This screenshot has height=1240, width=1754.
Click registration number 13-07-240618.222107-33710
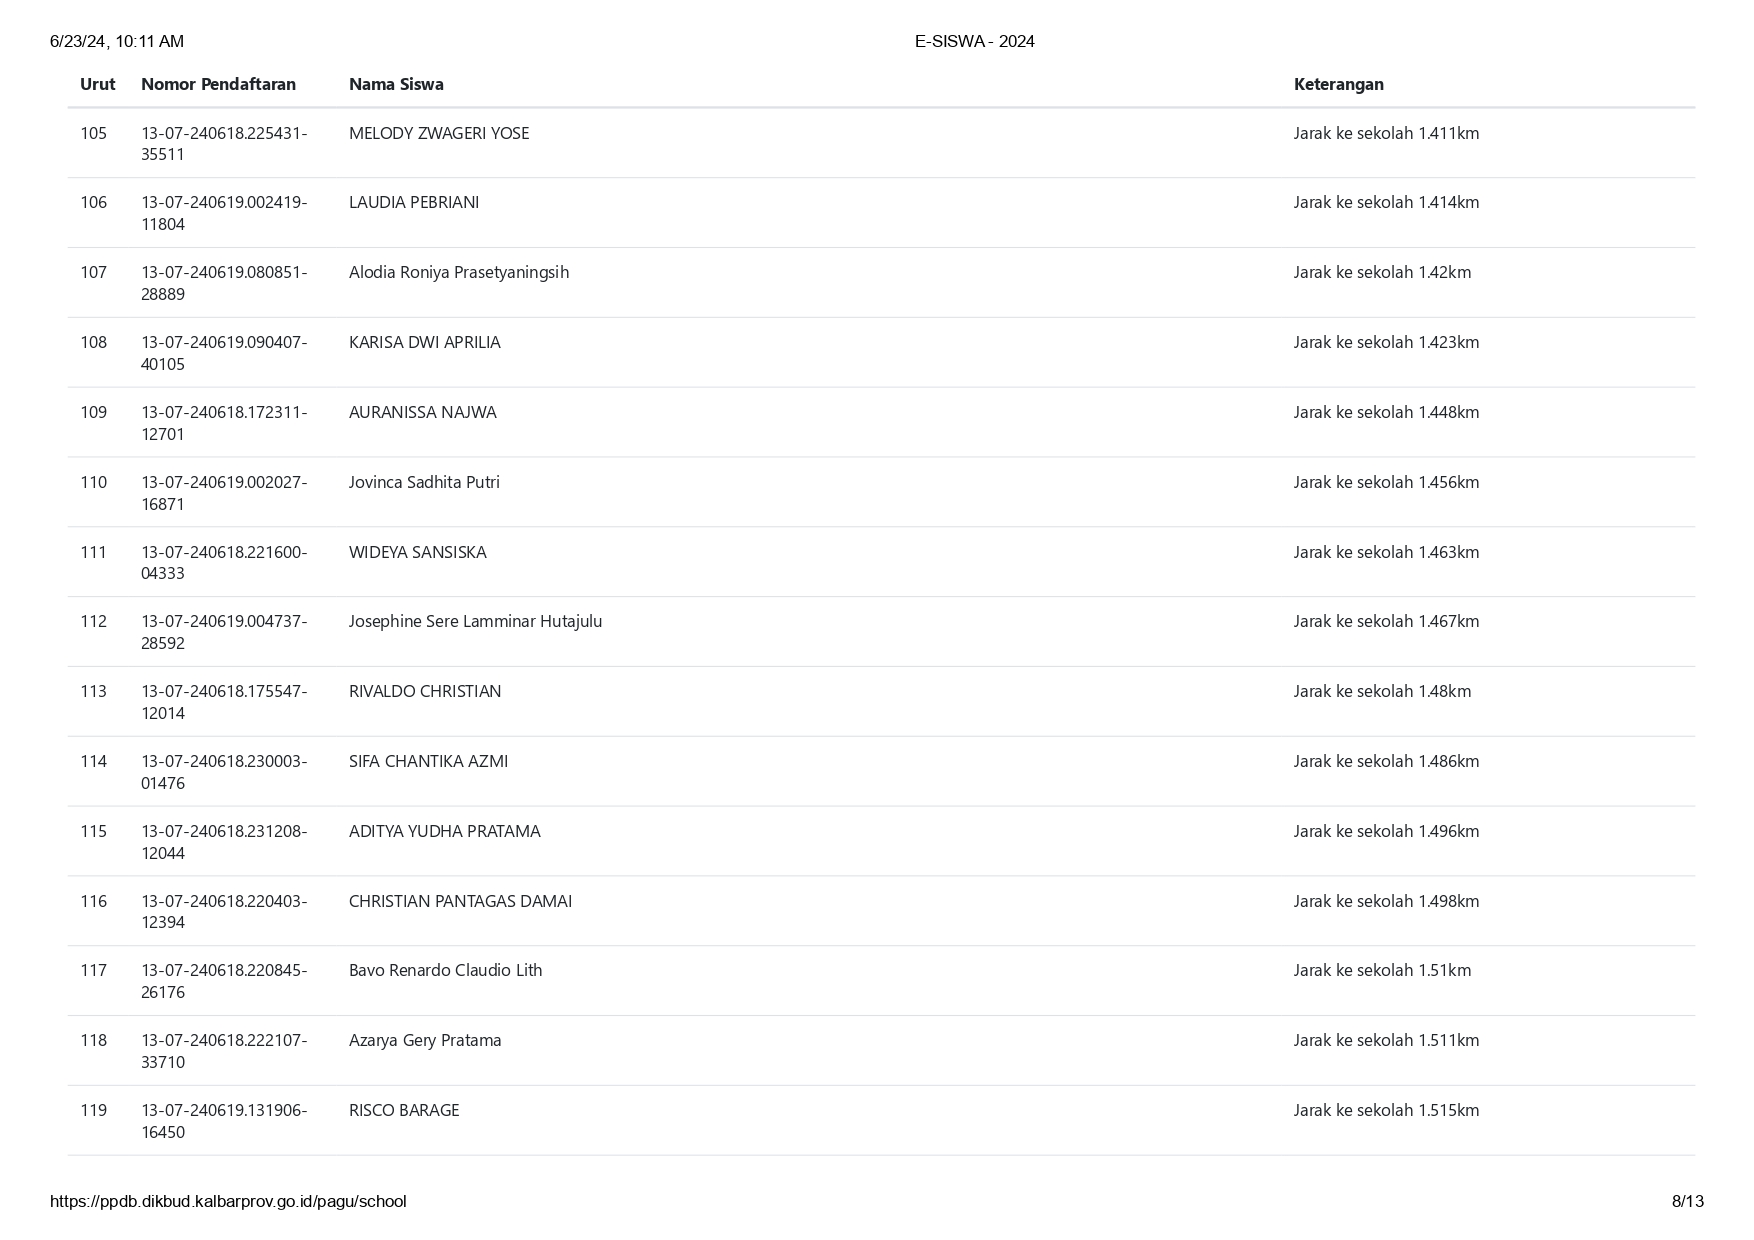(224, 1051)
